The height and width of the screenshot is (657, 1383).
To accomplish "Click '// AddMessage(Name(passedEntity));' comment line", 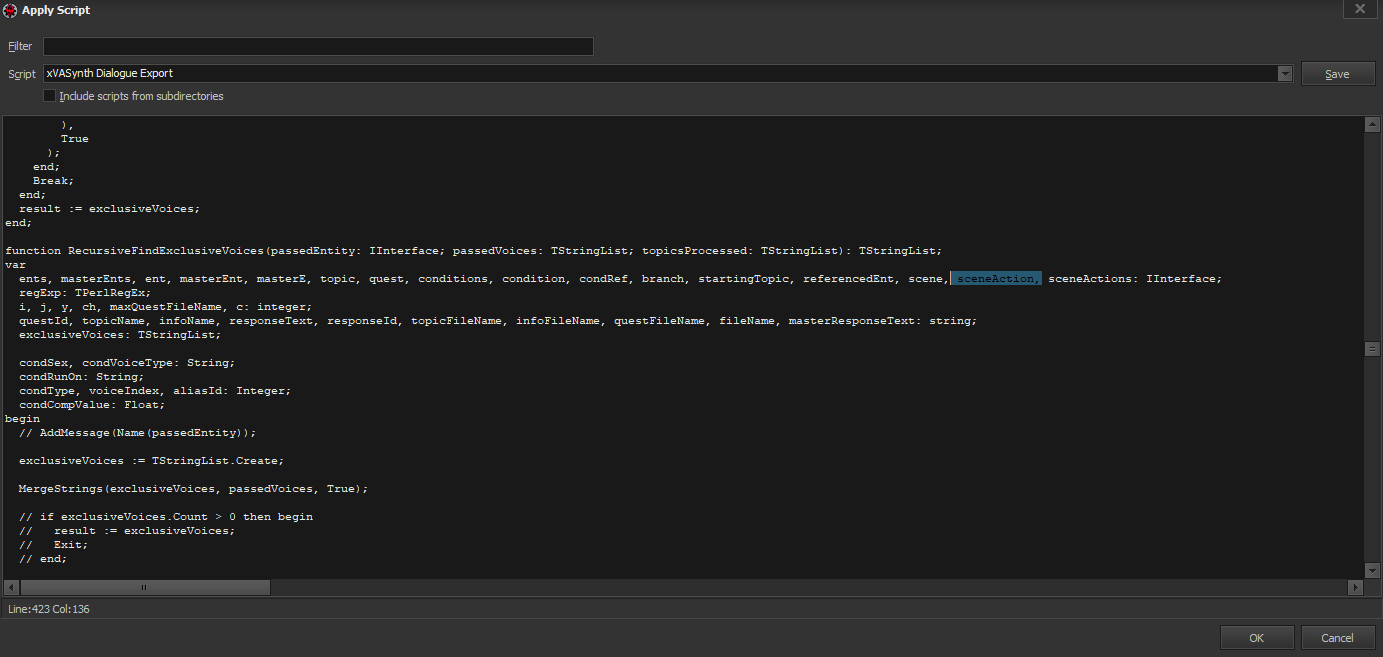I will point(138,433).
